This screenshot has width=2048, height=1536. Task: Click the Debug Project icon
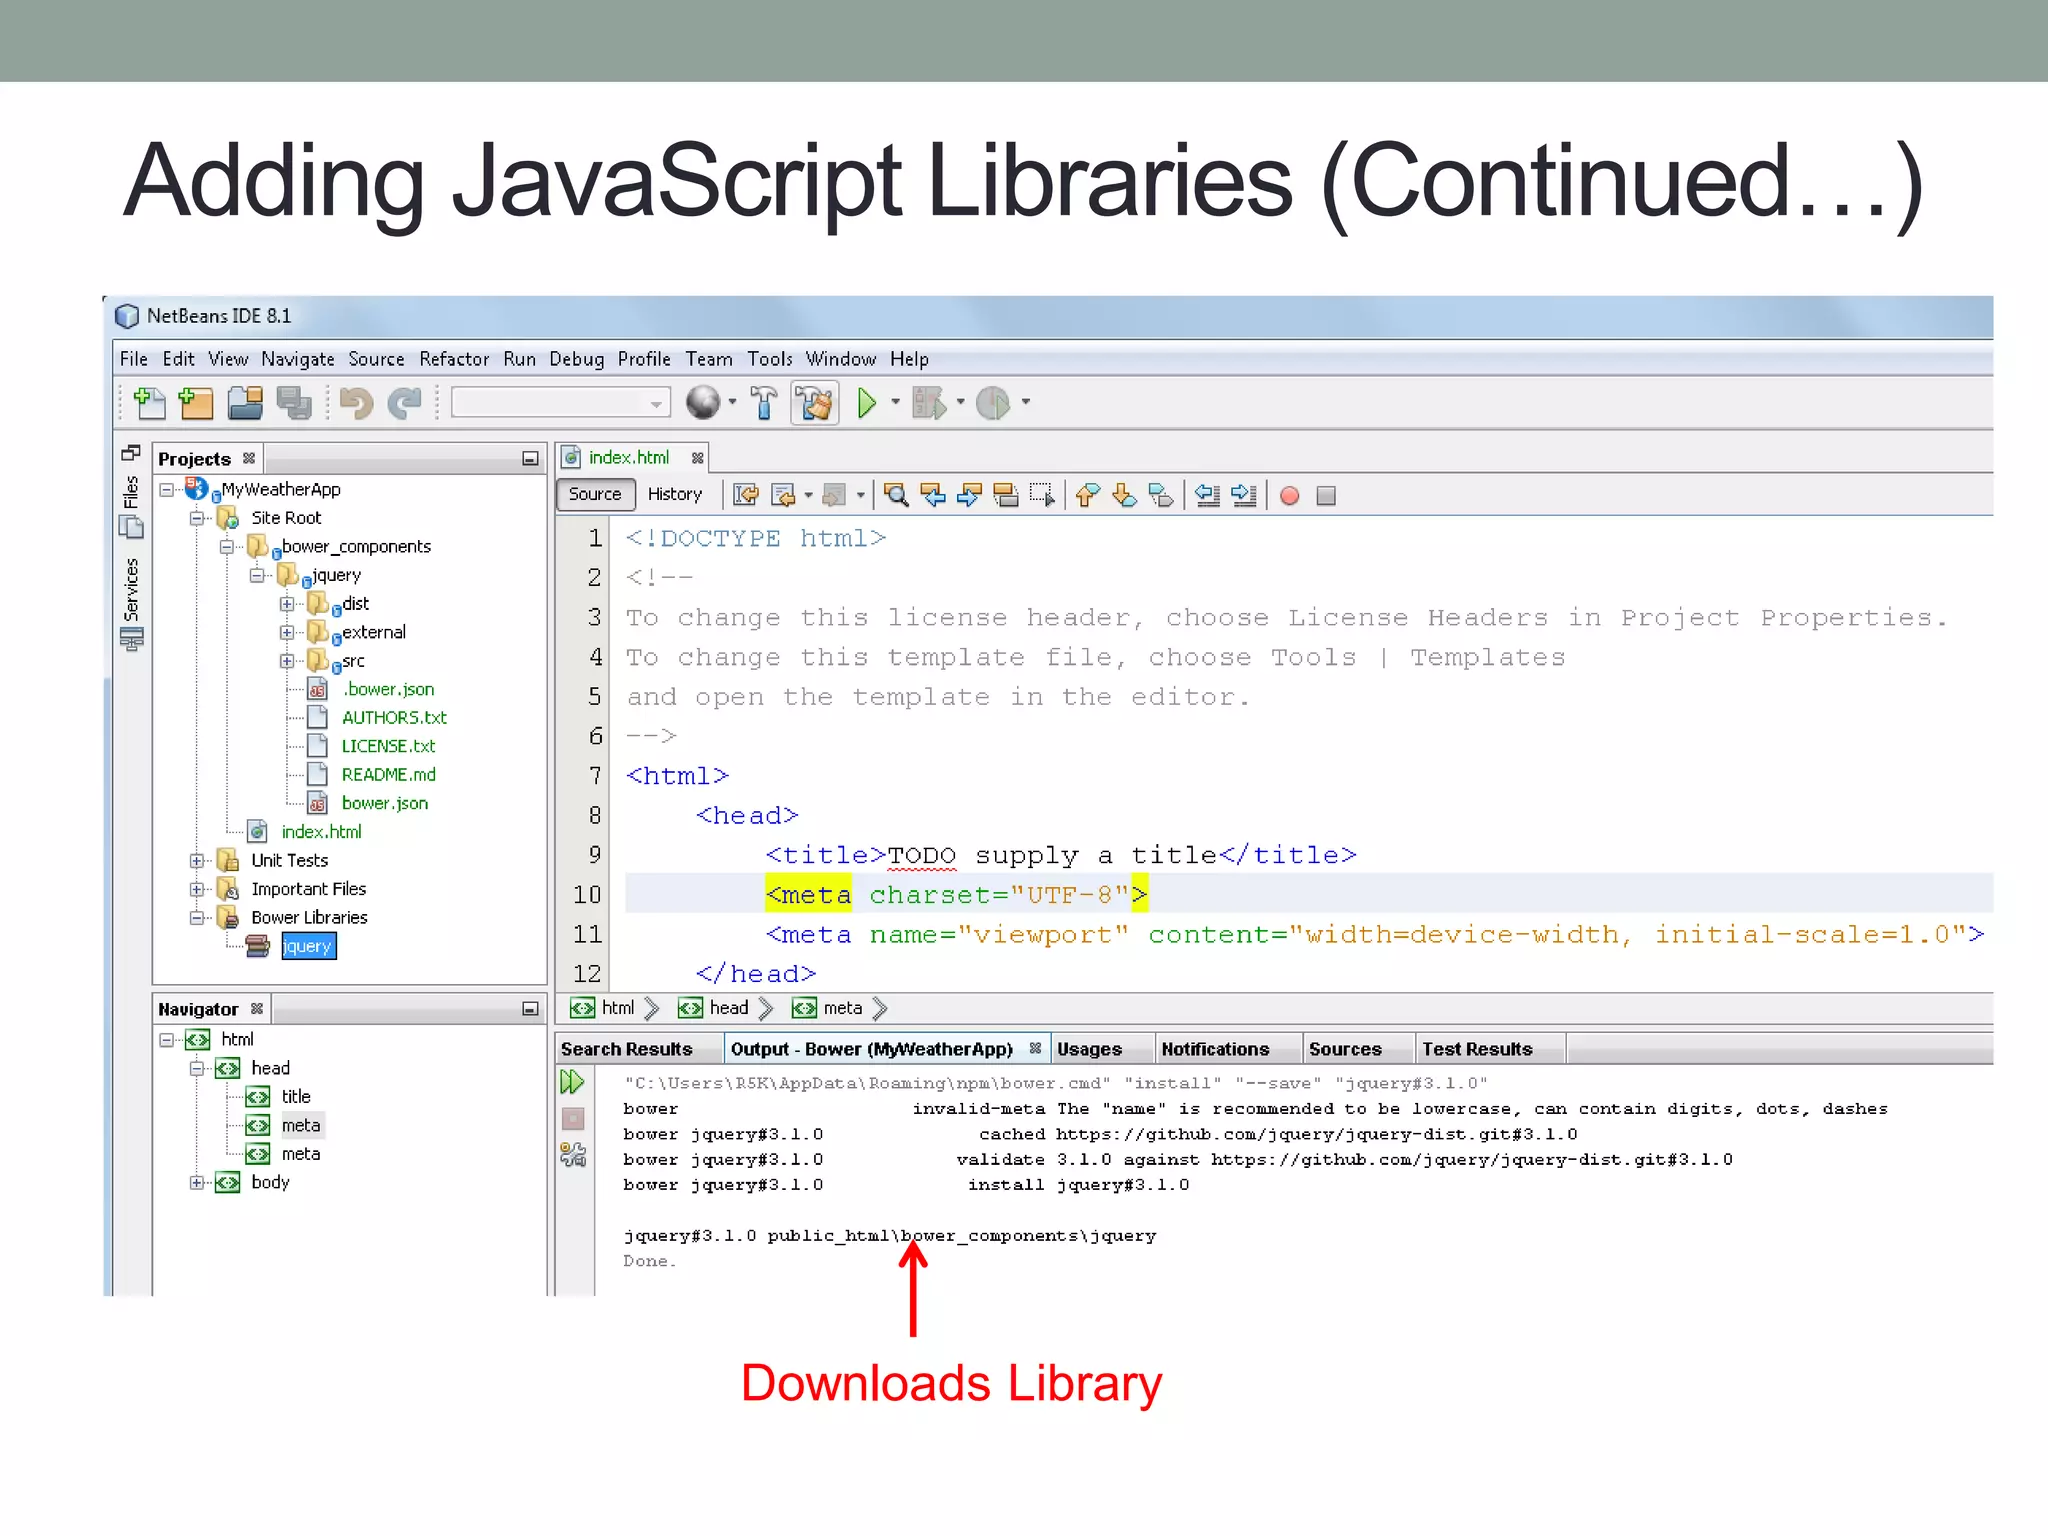929,403
